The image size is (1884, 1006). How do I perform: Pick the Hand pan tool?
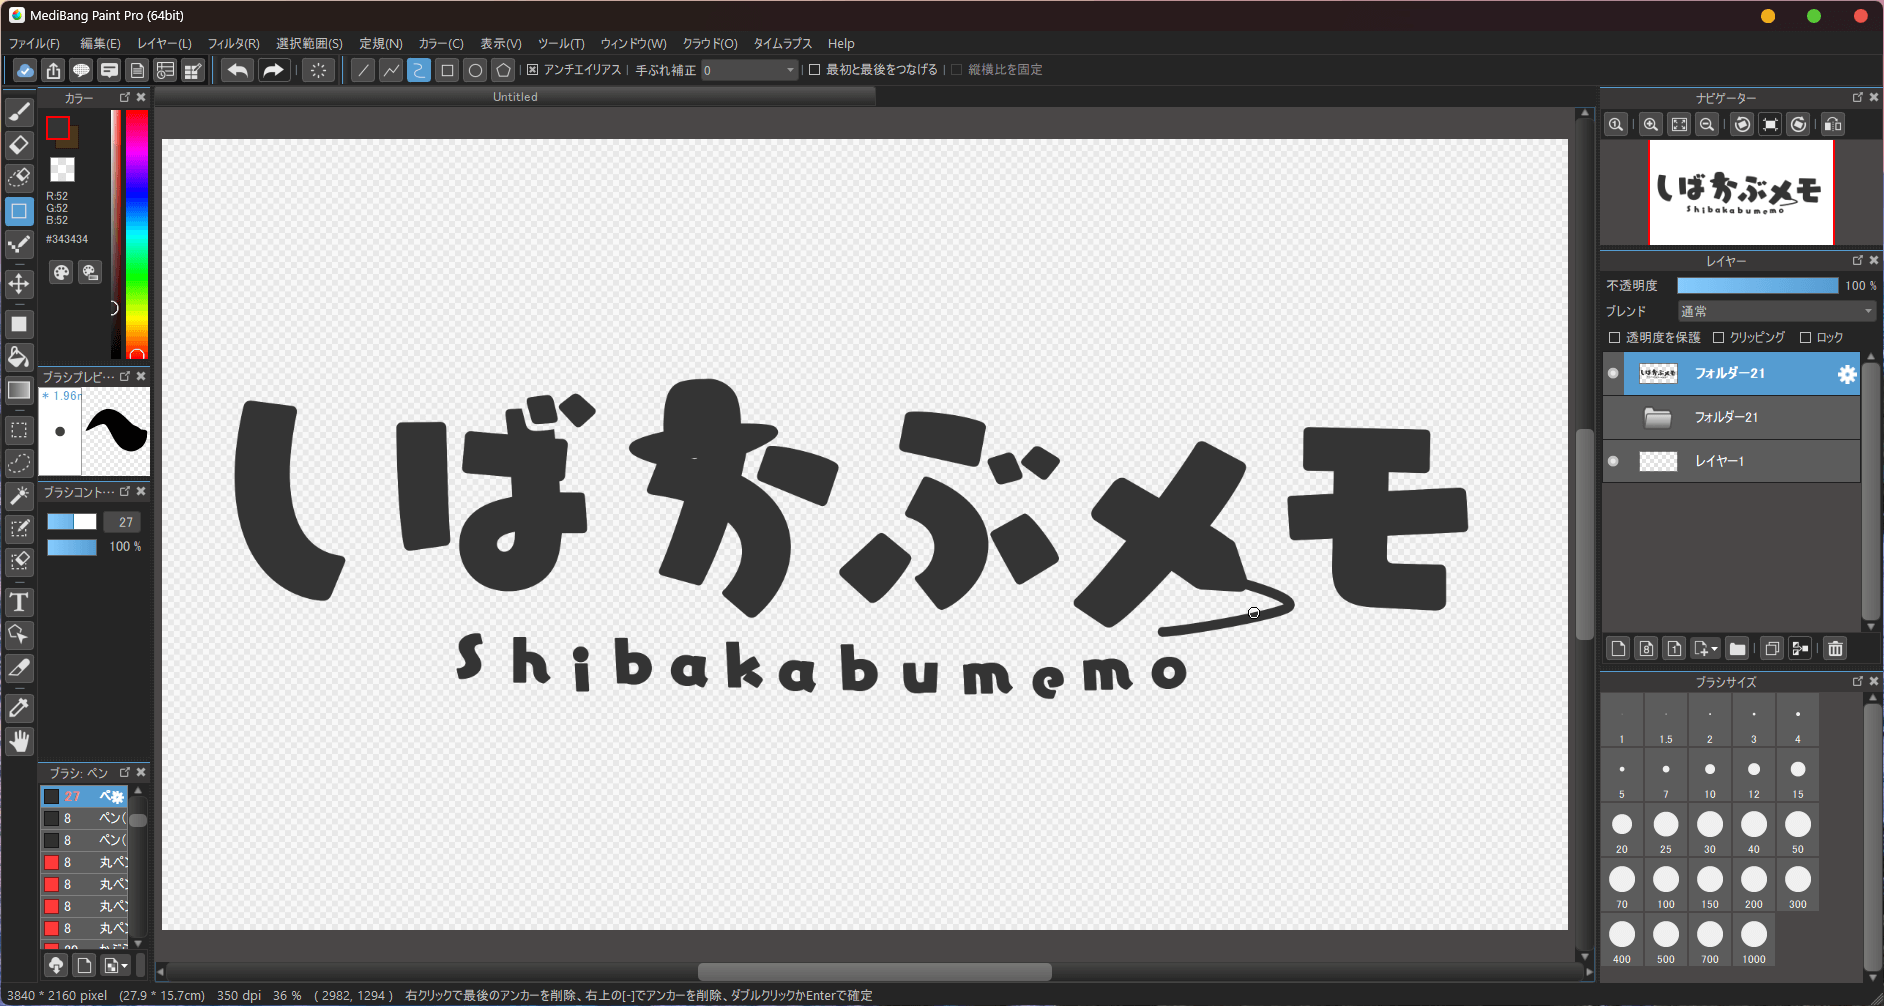[x=19, y=741]
